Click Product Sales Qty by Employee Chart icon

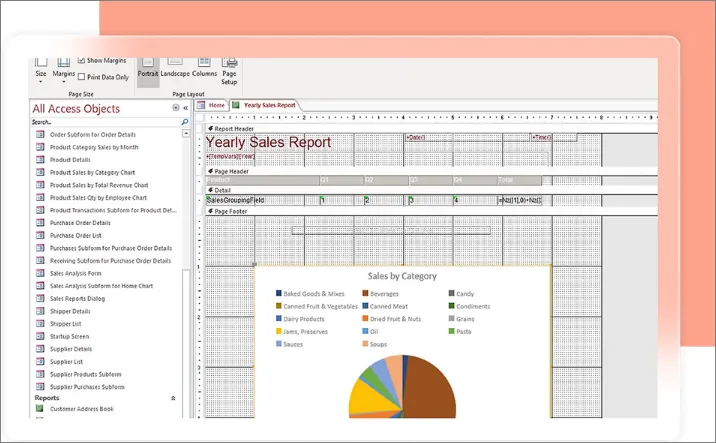tap(40, 197)
